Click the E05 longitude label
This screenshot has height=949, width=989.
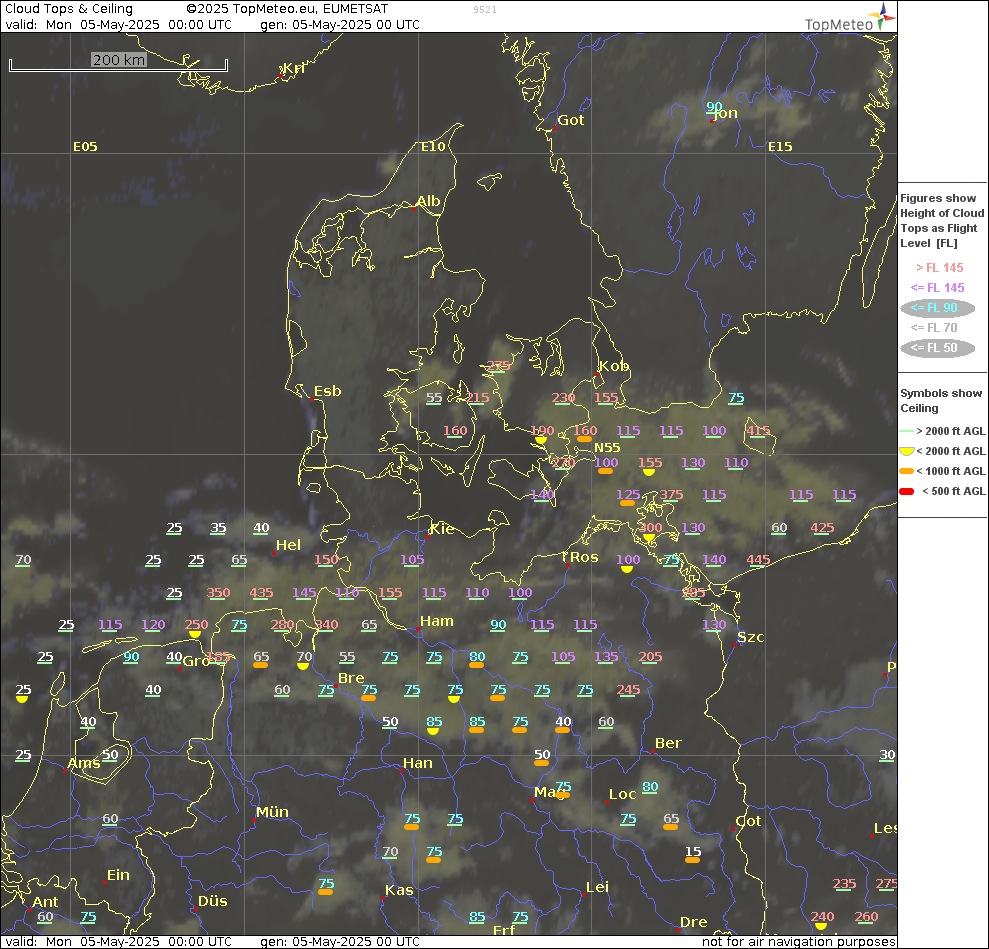click(x=85, y=146)
